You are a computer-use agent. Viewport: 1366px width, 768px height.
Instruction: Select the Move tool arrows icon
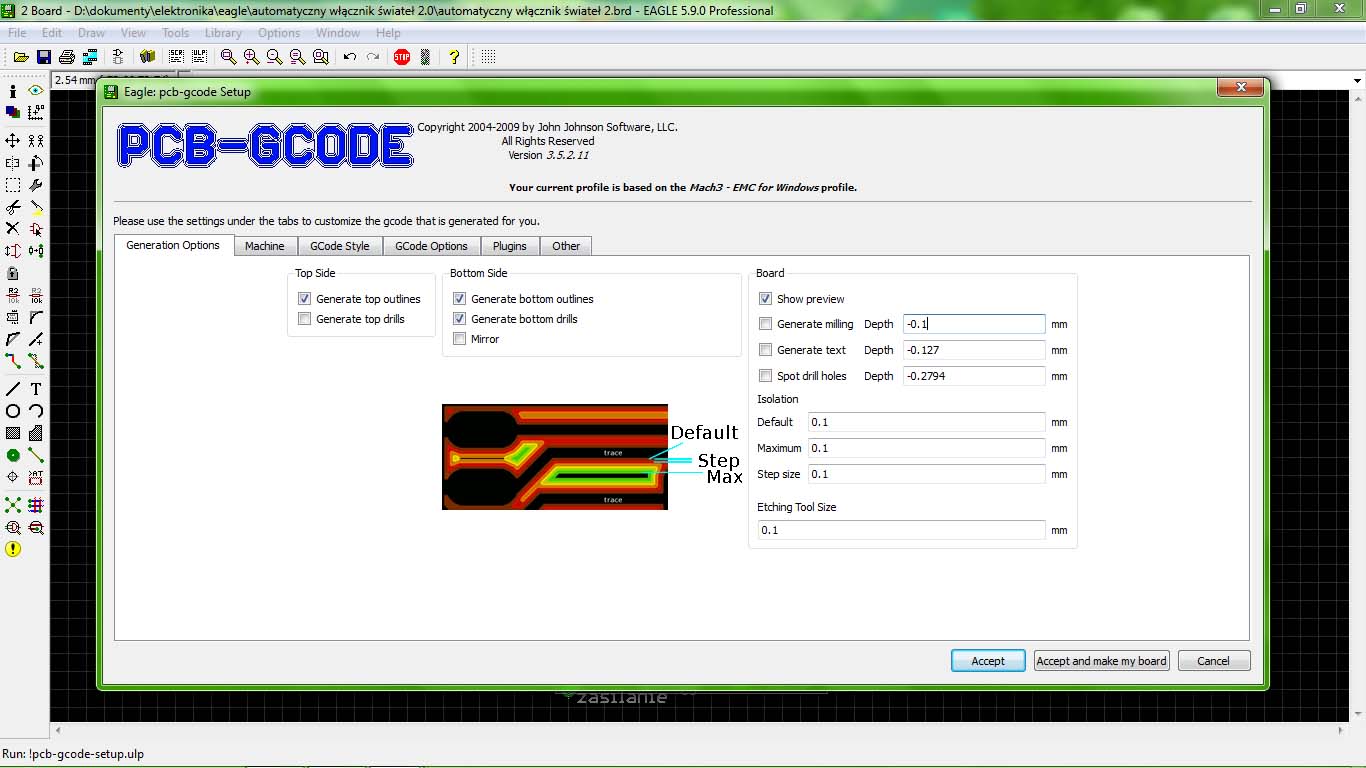coord(13,141)
